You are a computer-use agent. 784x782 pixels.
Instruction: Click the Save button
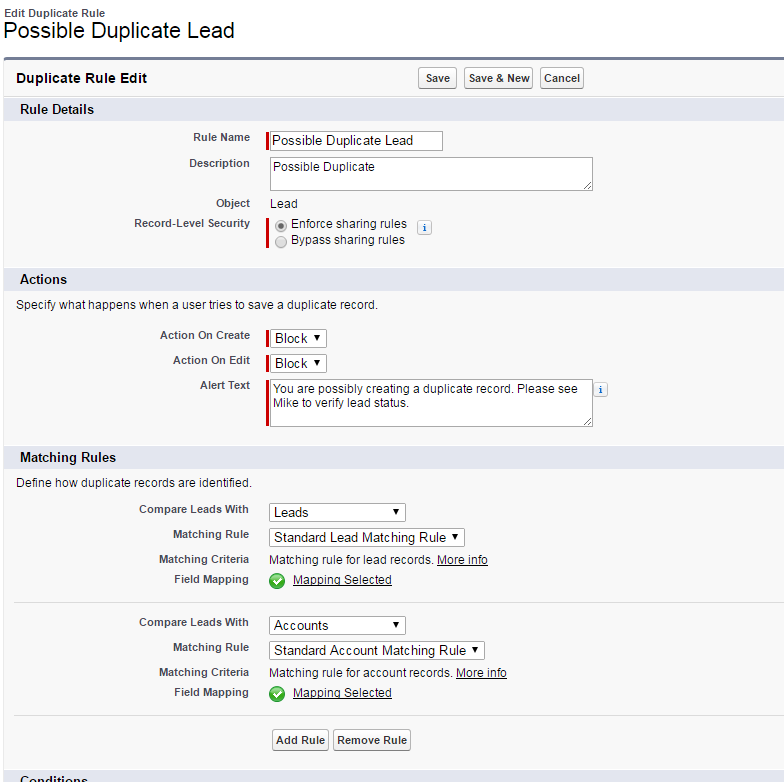click(x=437, y=79)
